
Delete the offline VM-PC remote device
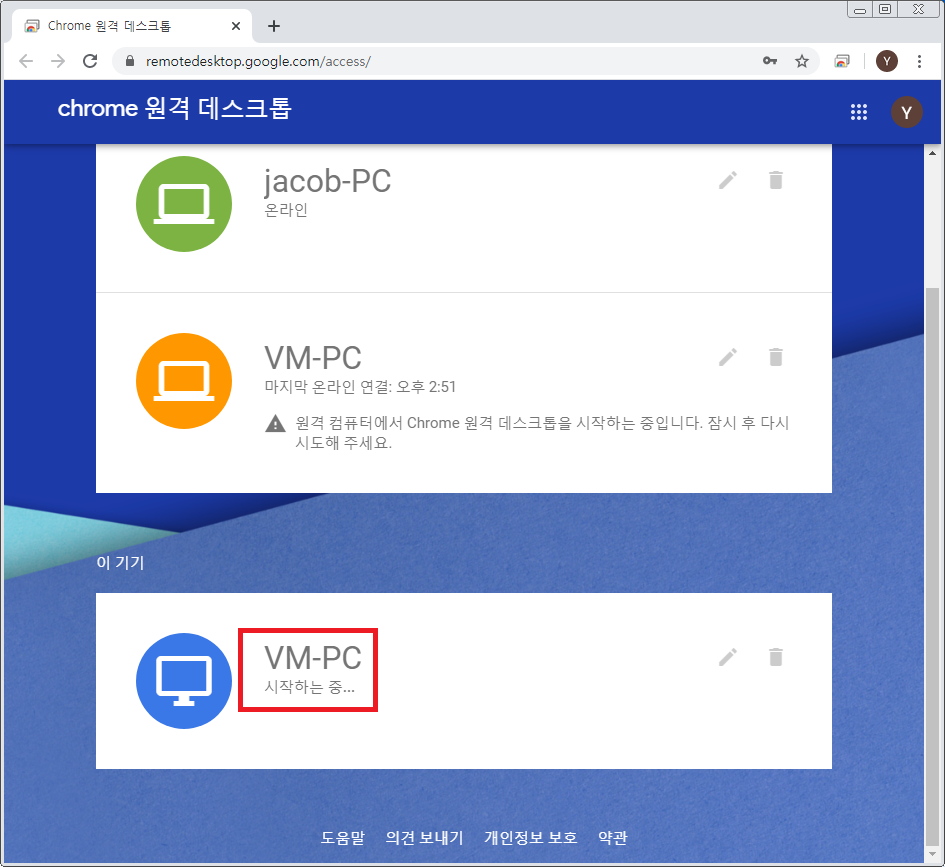tap(776, 357)
